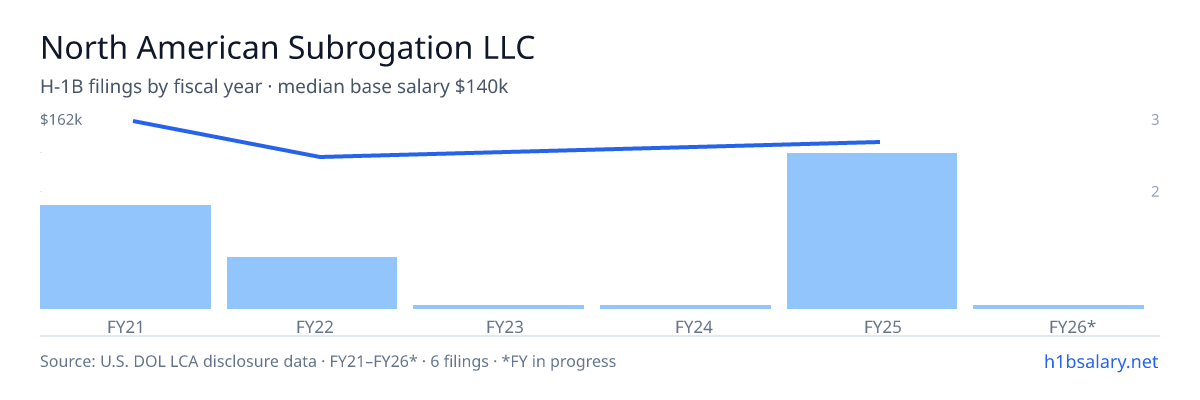Click the tall FY25 filings bar

click(872, 231)
